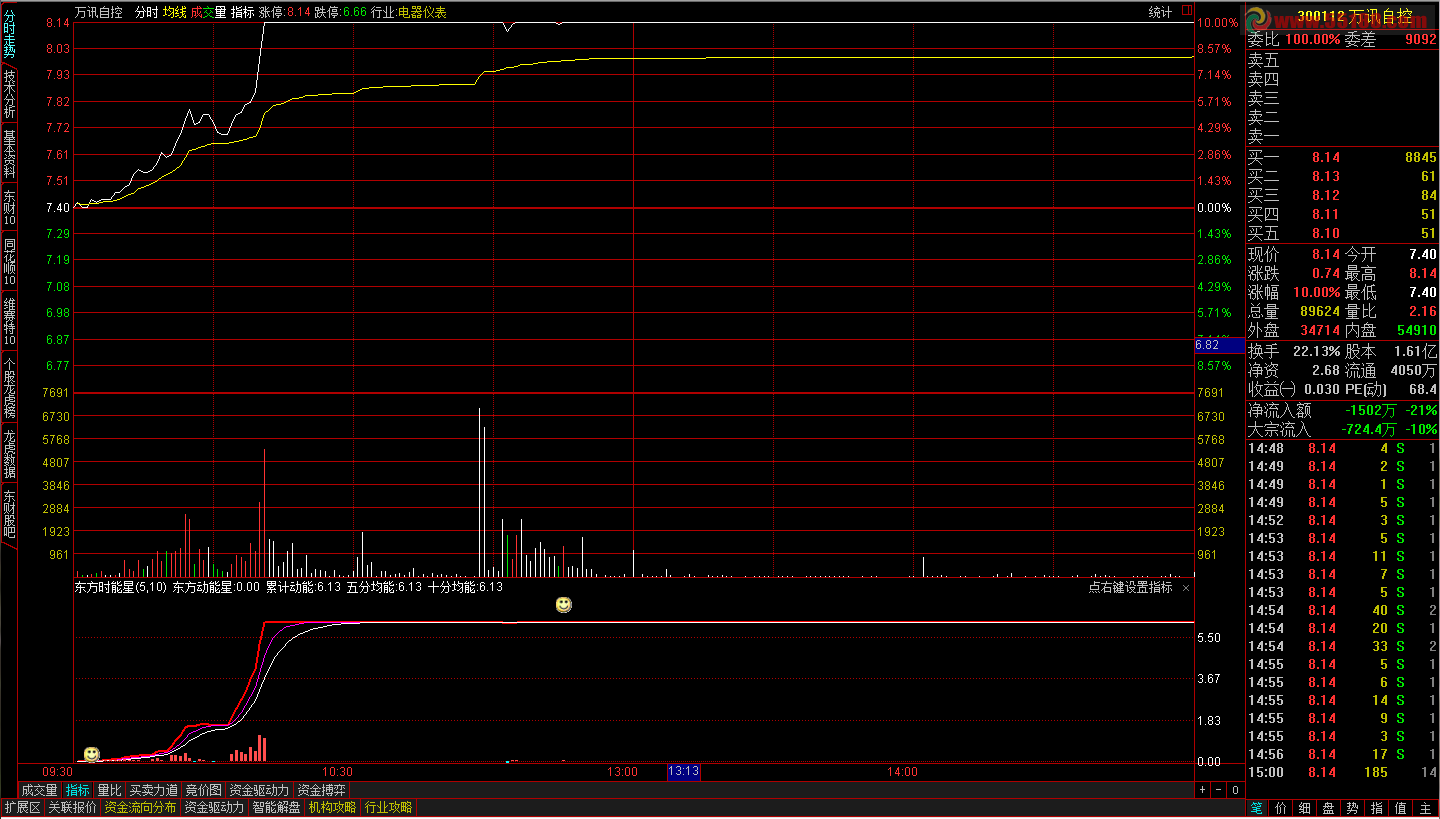Select the 东财10 sidebar tab
The height and width of the screenshot is (819, 1440).
tap(9, 209)
